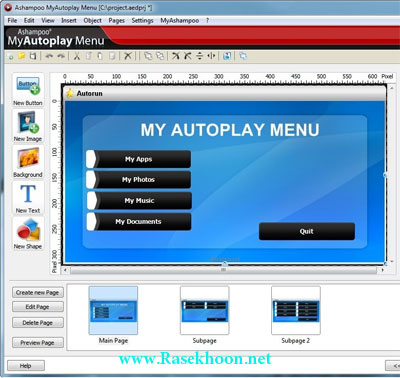Image resolution: width=400 pixels, height=378 pixels.
Task: Open the Pages menu
Action: point(117,21)
